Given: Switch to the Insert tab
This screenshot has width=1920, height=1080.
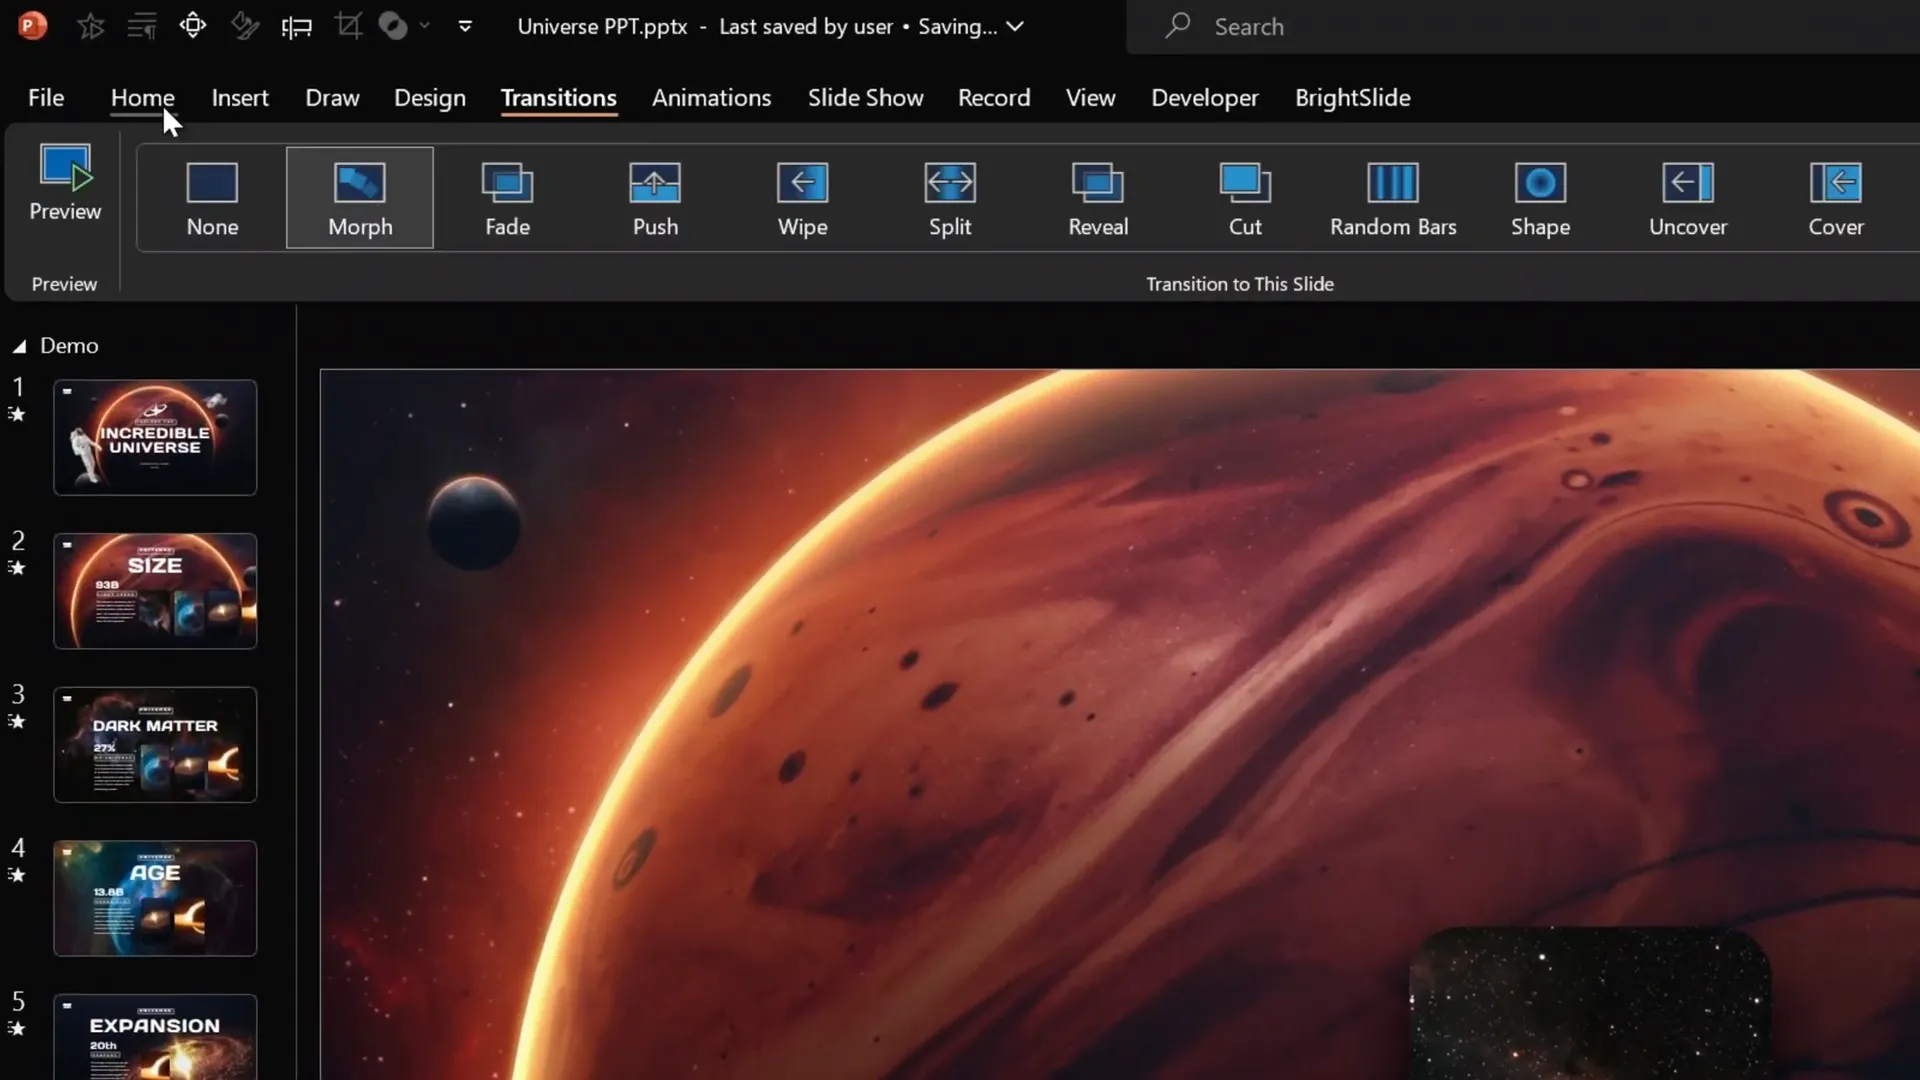Looking at the screenshot, I should (x=240, y=98).
